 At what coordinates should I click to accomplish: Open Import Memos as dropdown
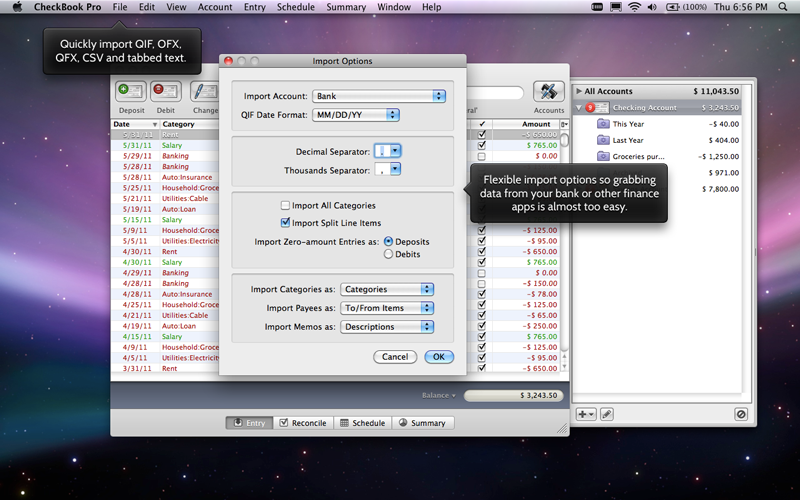387,327
